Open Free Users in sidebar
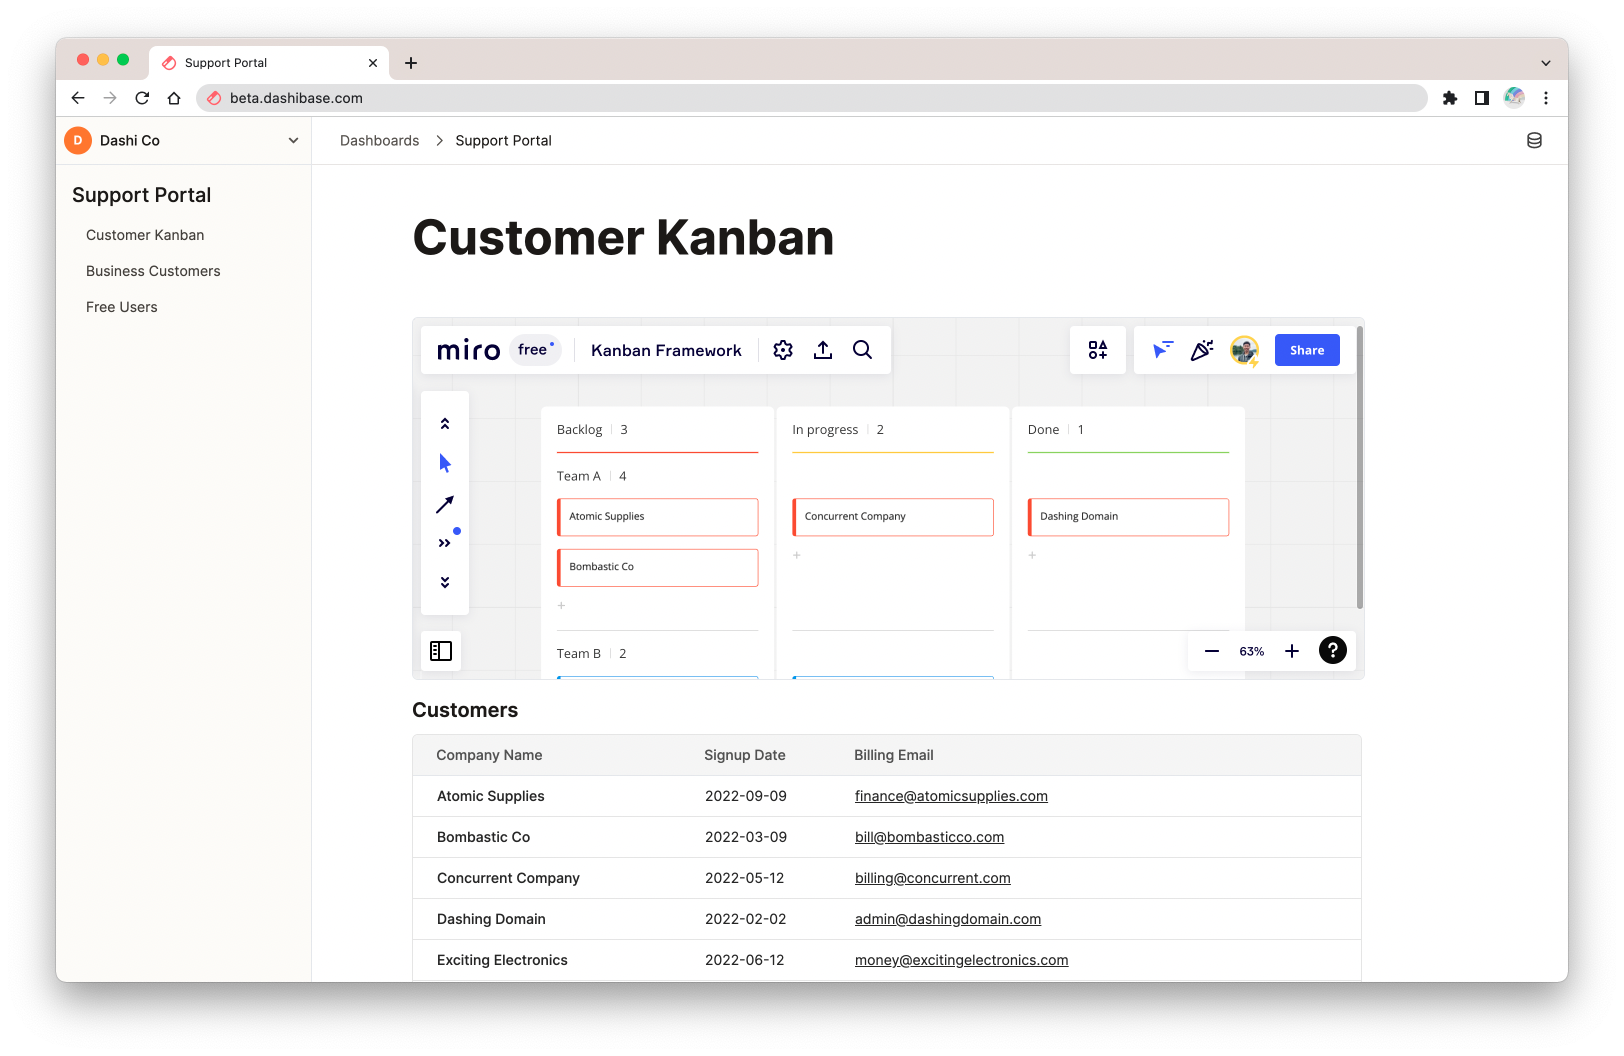 [122, 307]
